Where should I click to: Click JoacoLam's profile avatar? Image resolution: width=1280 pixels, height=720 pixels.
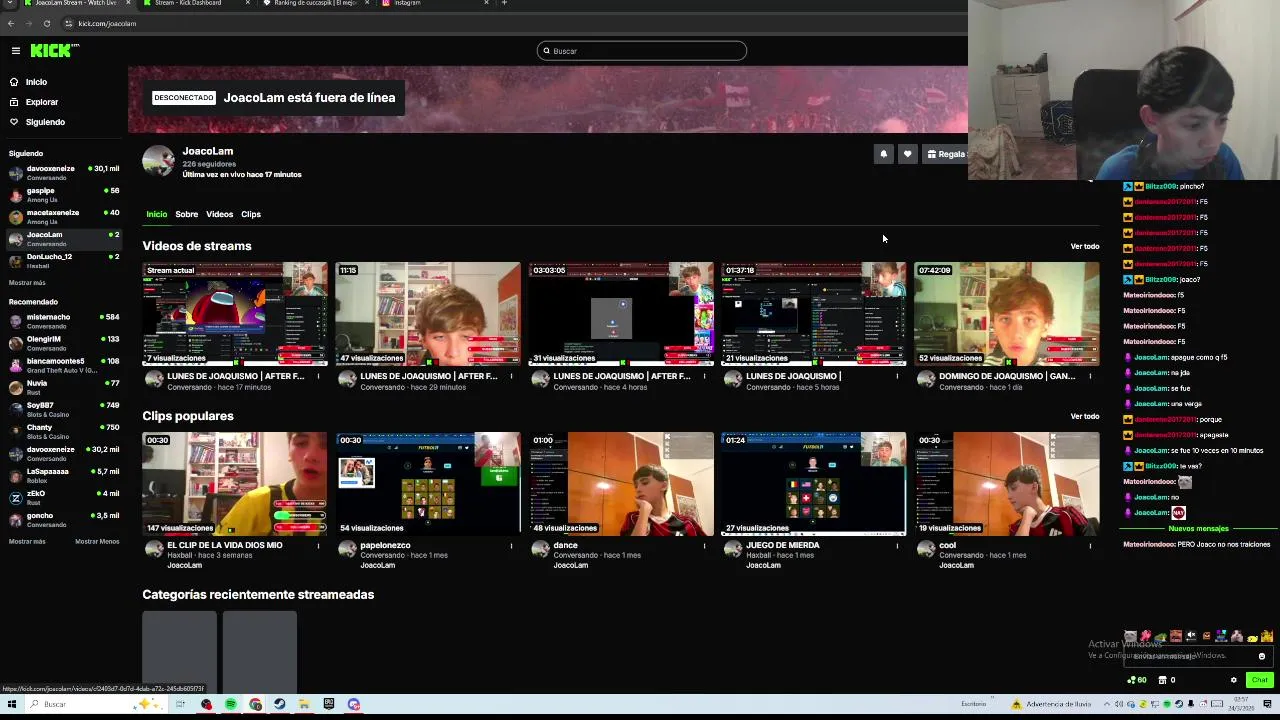[158, 161]
